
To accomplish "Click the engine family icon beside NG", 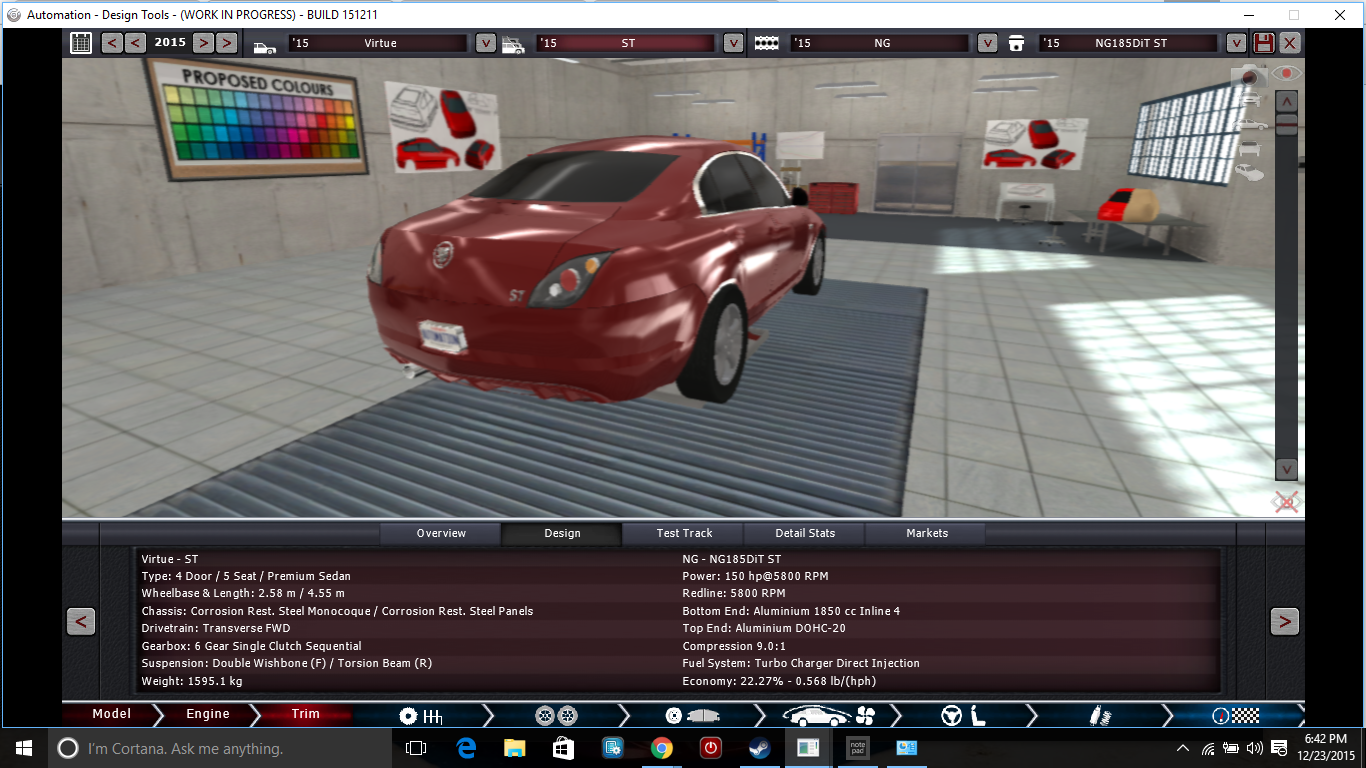I will pos(767,44).
